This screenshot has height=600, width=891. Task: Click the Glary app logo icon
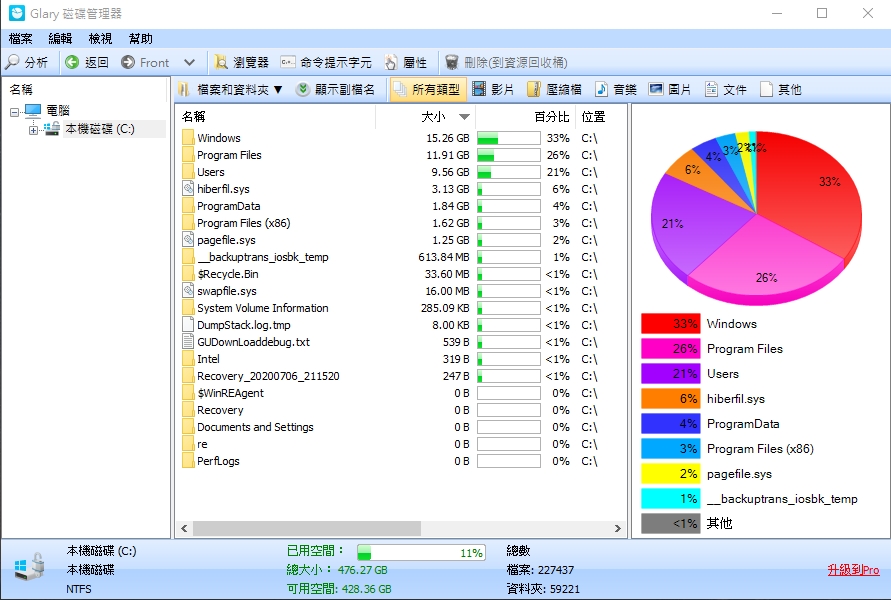pyautogui.click(x=16, y=13)
